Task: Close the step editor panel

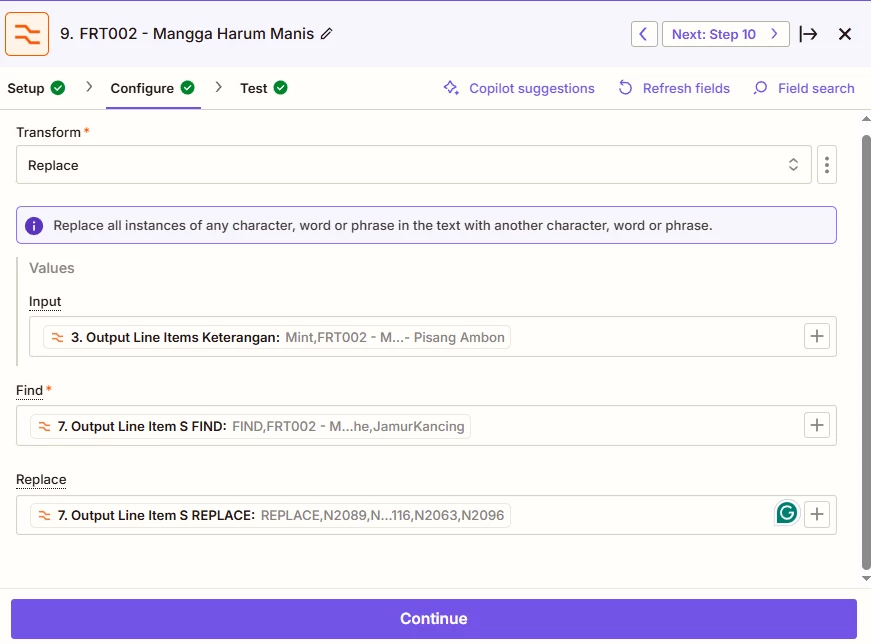Action: [x=844, y=34]
